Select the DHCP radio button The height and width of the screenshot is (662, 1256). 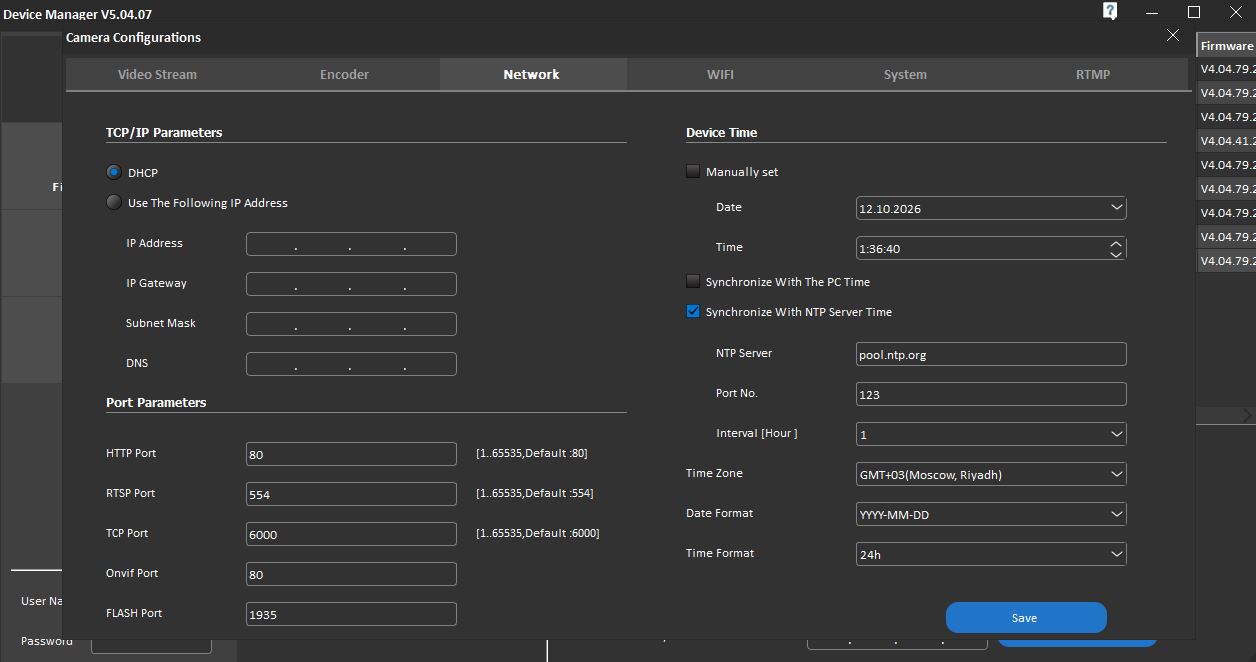(114, 172)
